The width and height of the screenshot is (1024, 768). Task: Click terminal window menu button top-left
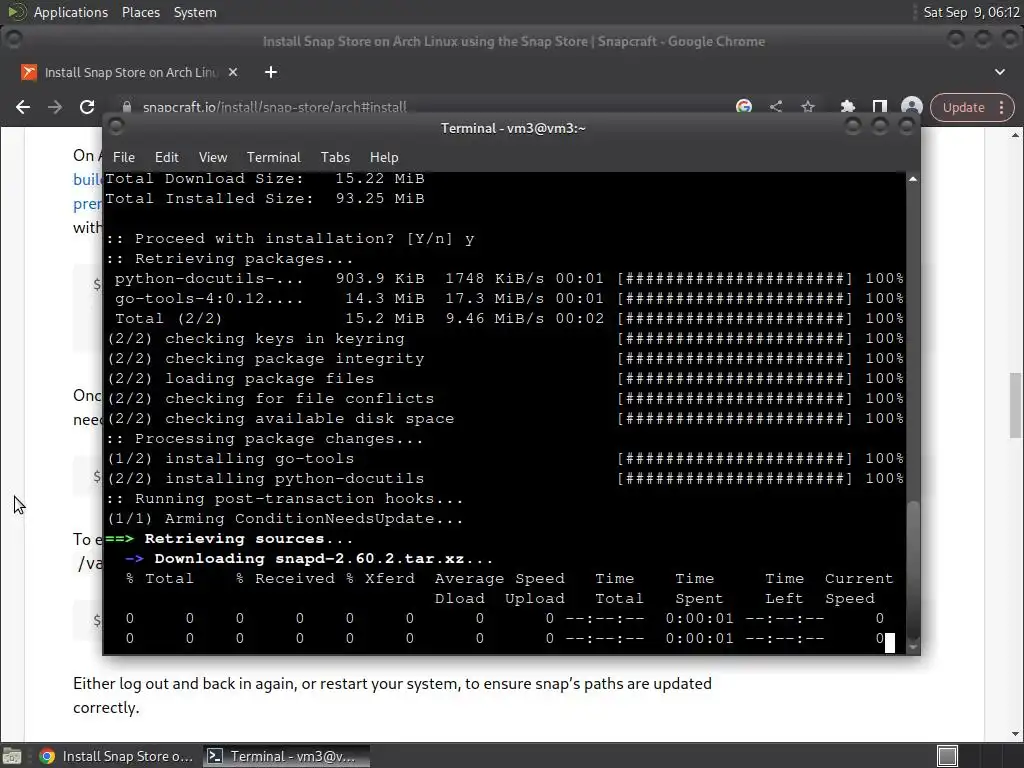[x=116, y=127]
